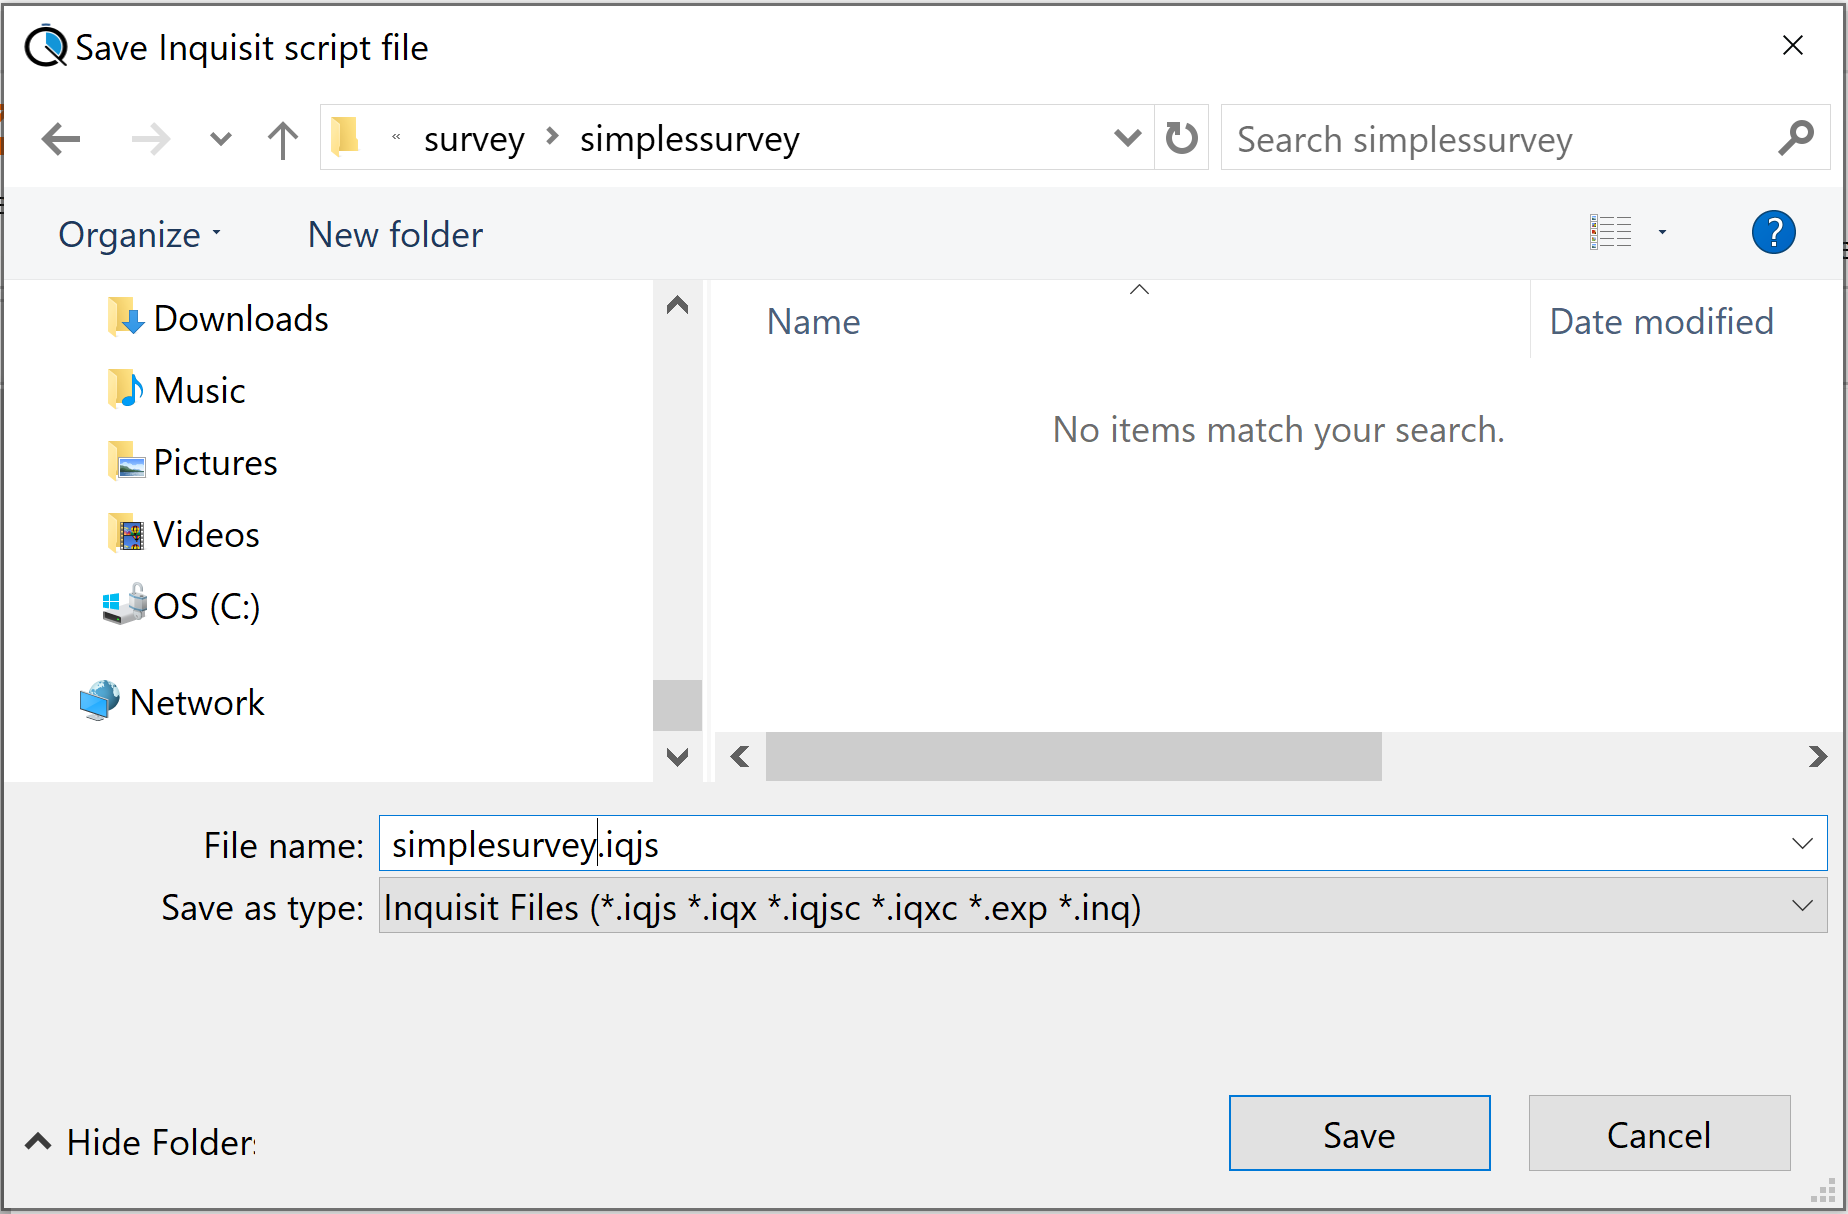Expand the File name history dropdown
The image size is (1848, 1214).
pos(1802,844)
